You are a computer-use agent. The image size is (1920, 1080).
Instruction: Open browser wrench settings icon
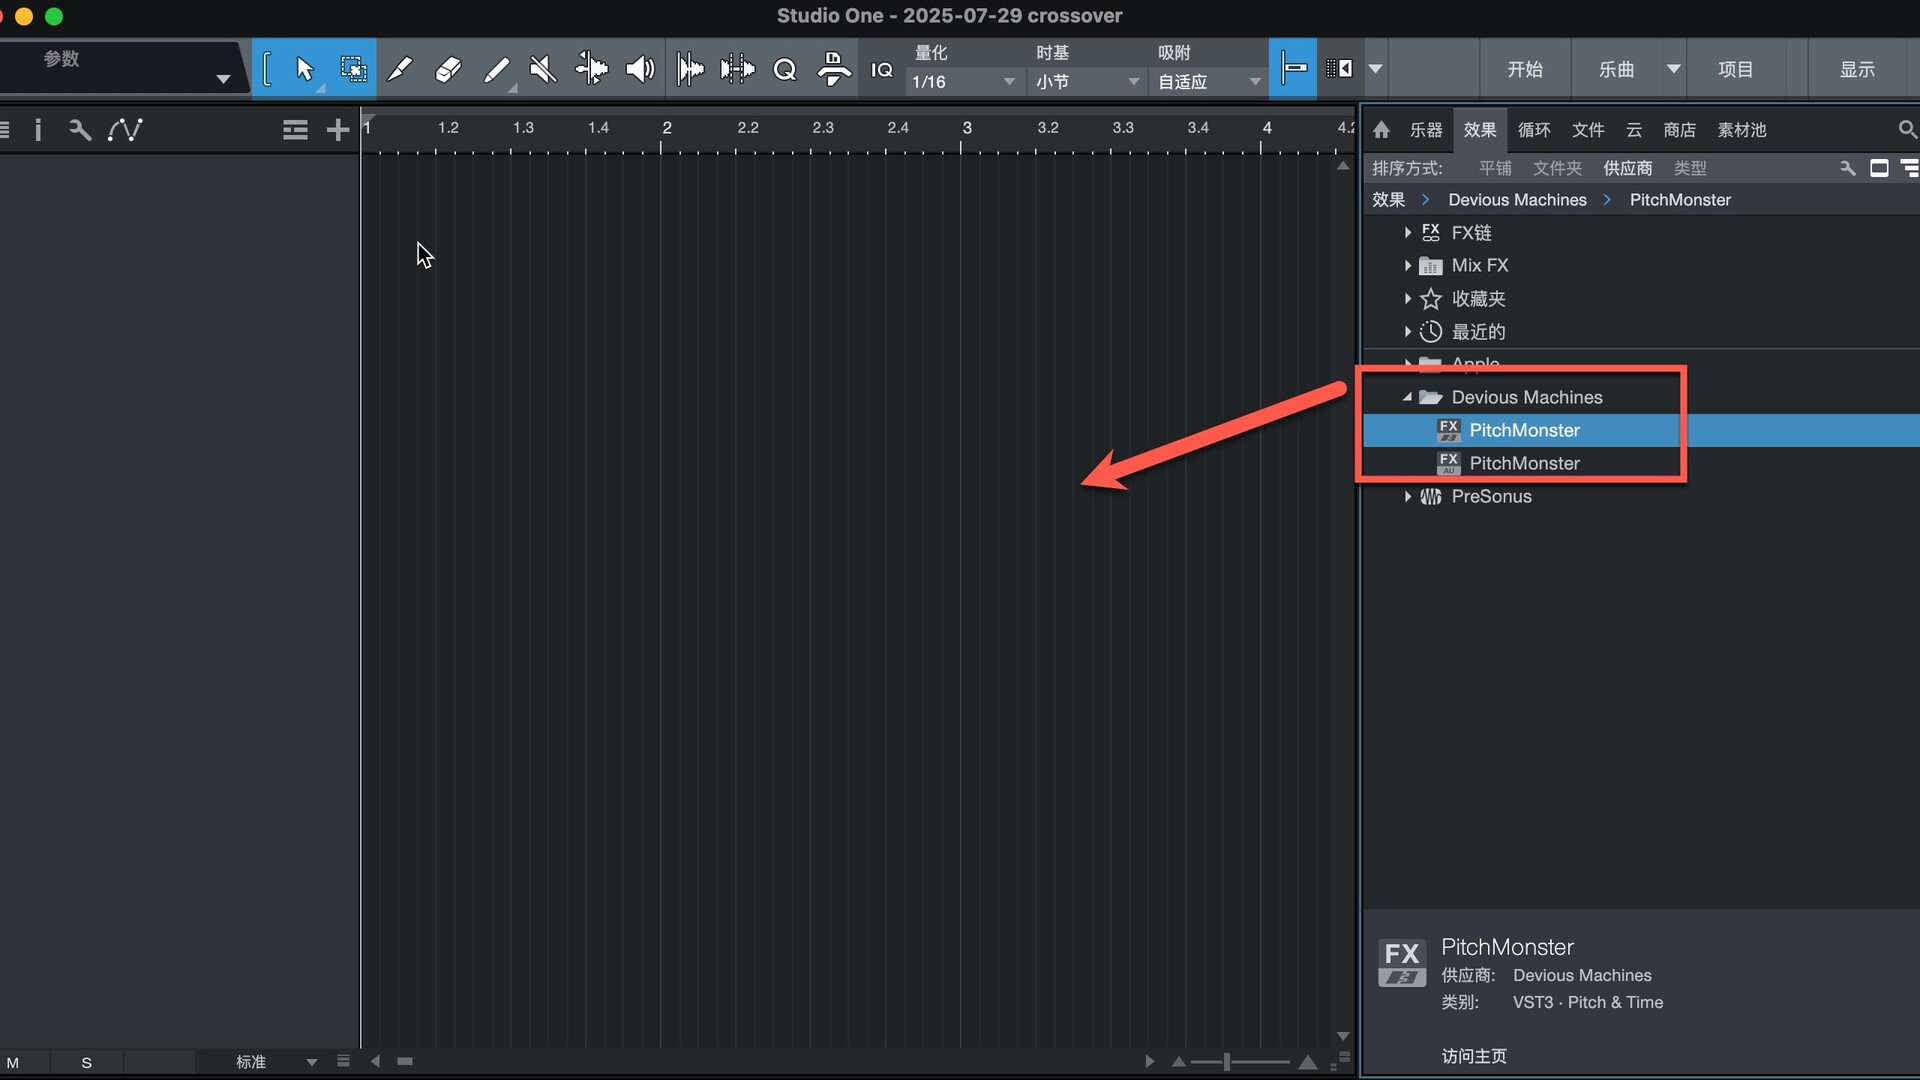(1848, 168)
